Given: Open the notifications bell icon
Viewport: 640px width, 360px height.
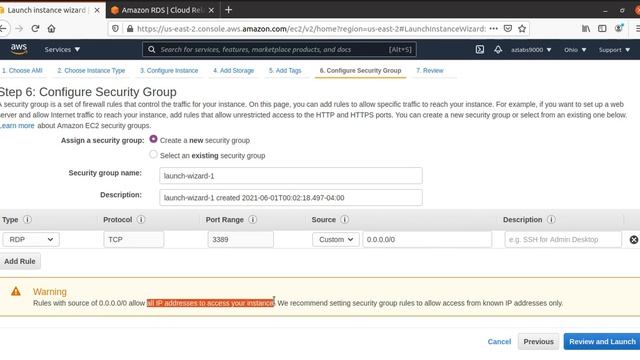Looking at the screenshot, I should (498, 49).
